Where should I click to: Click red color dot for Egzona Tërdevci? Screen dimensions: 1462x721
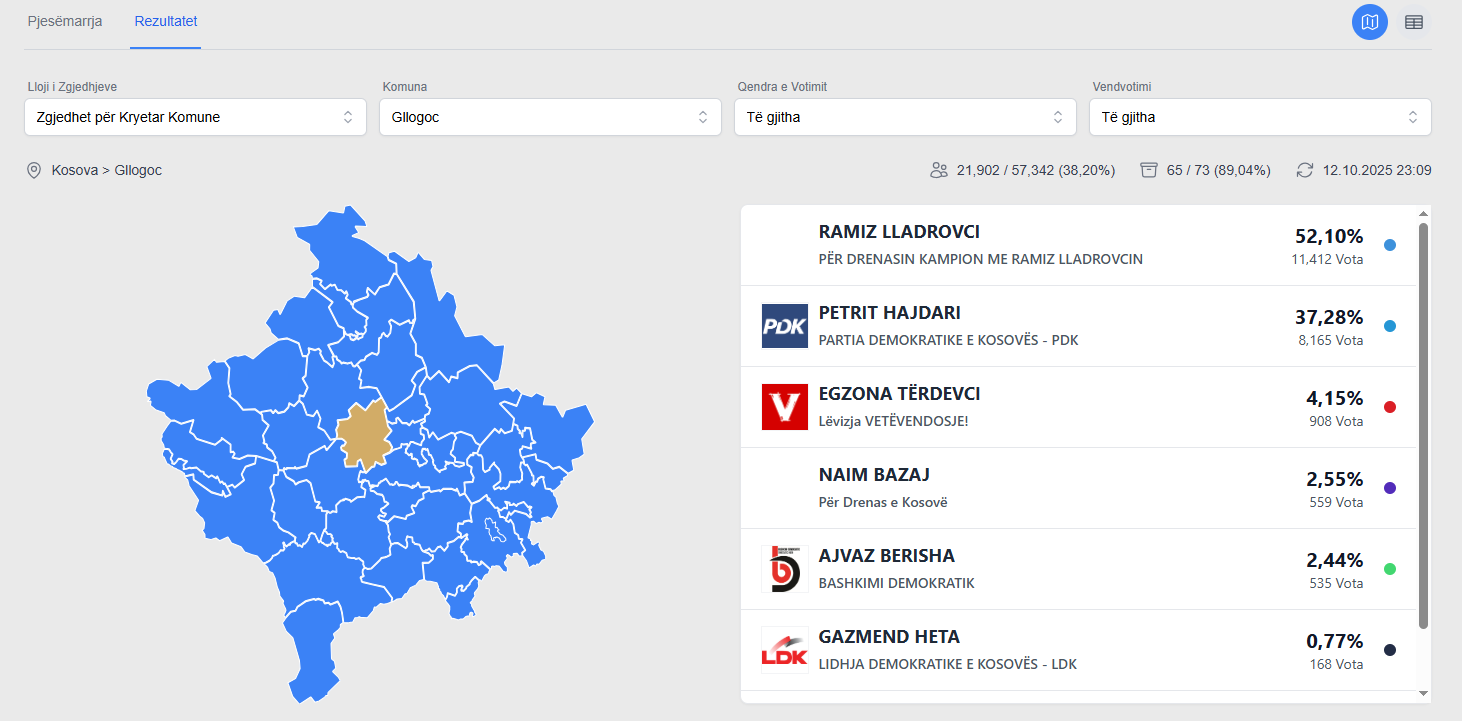pyautogui.click(x=1390, y=407)
